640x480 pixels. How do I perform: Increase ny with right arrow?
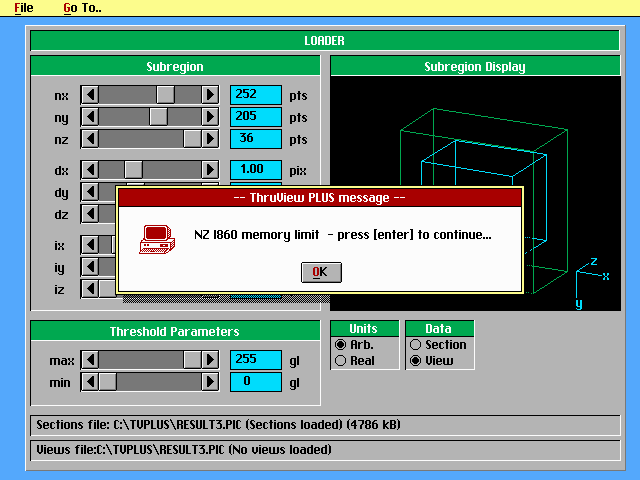[x=210, y=117]
